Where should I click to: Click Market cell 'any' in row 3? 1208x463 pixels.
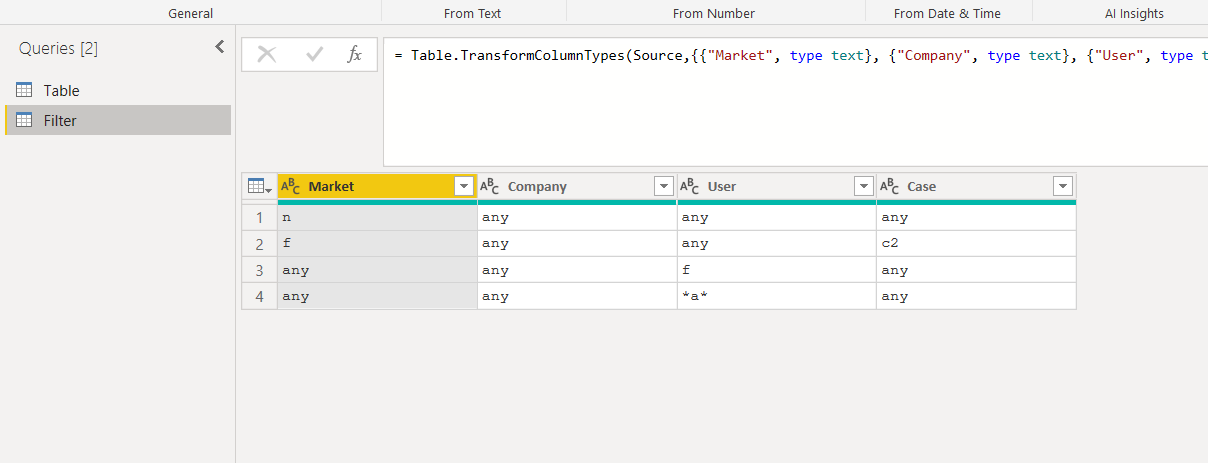(377, 270)
